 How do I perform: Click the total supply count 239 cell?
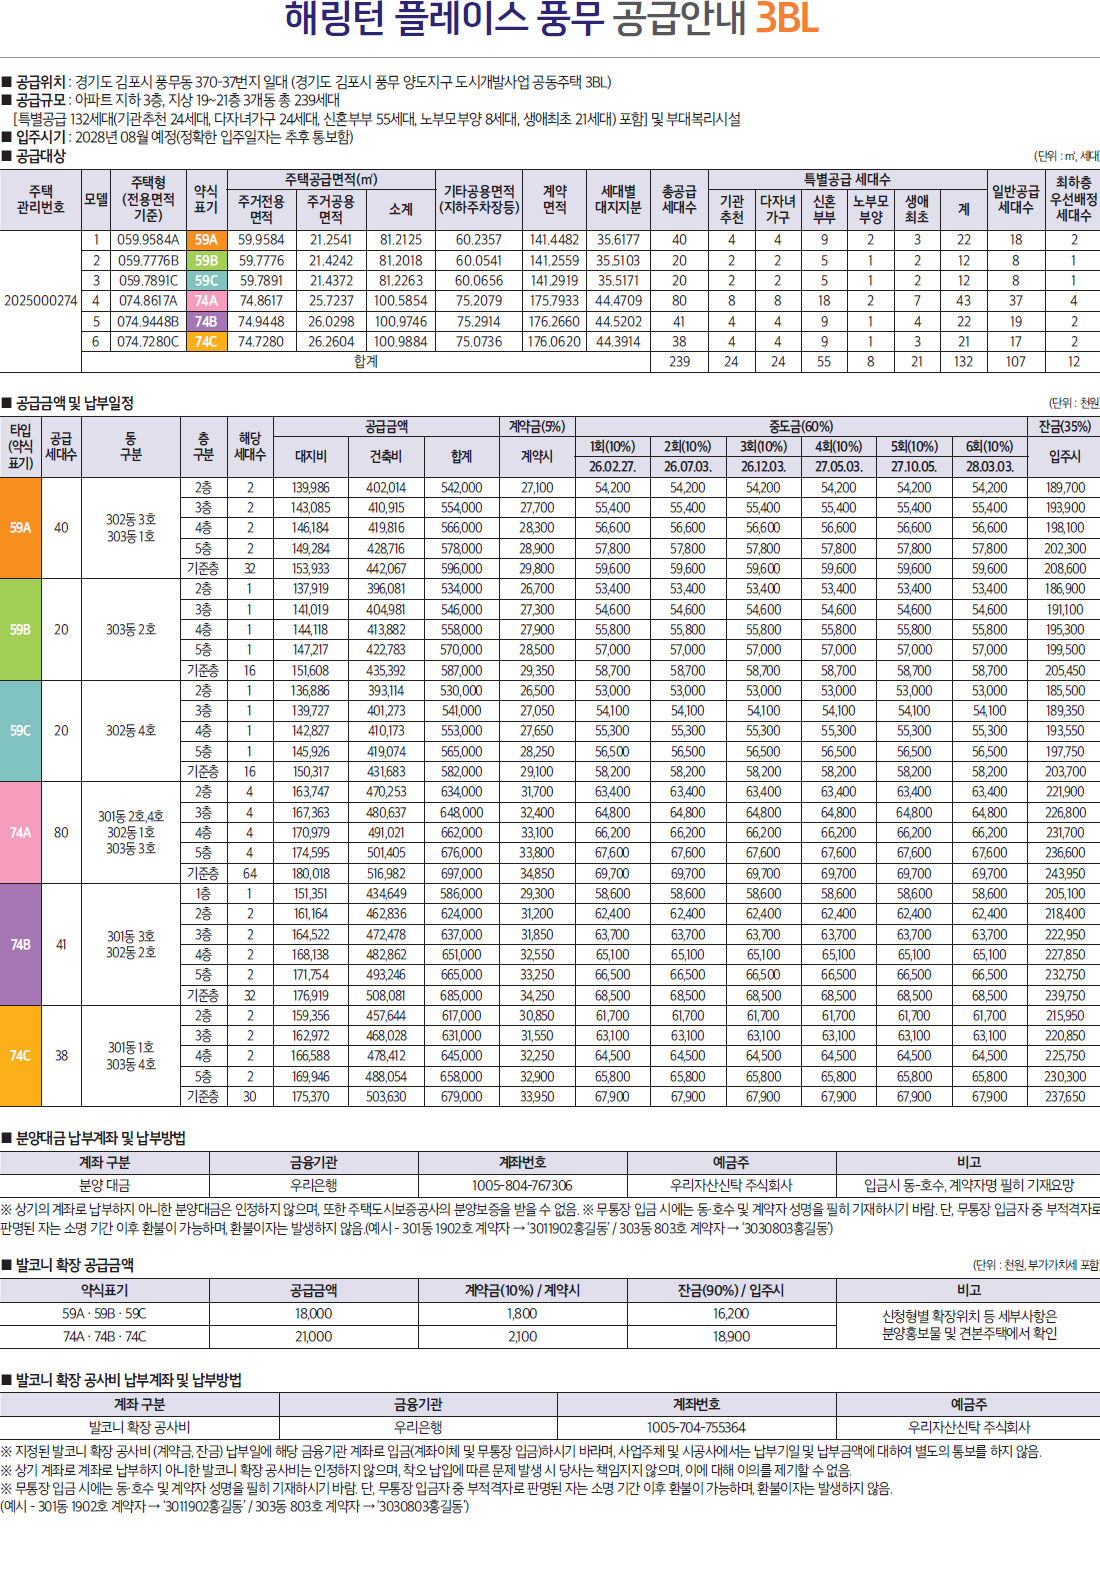(679, 362)
